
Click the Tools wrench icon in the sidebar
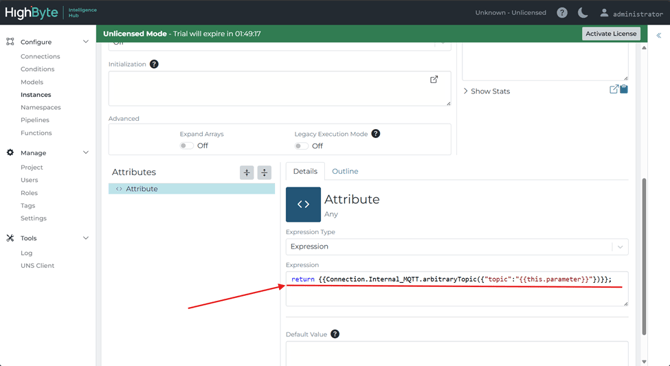[x=10, y=238]
